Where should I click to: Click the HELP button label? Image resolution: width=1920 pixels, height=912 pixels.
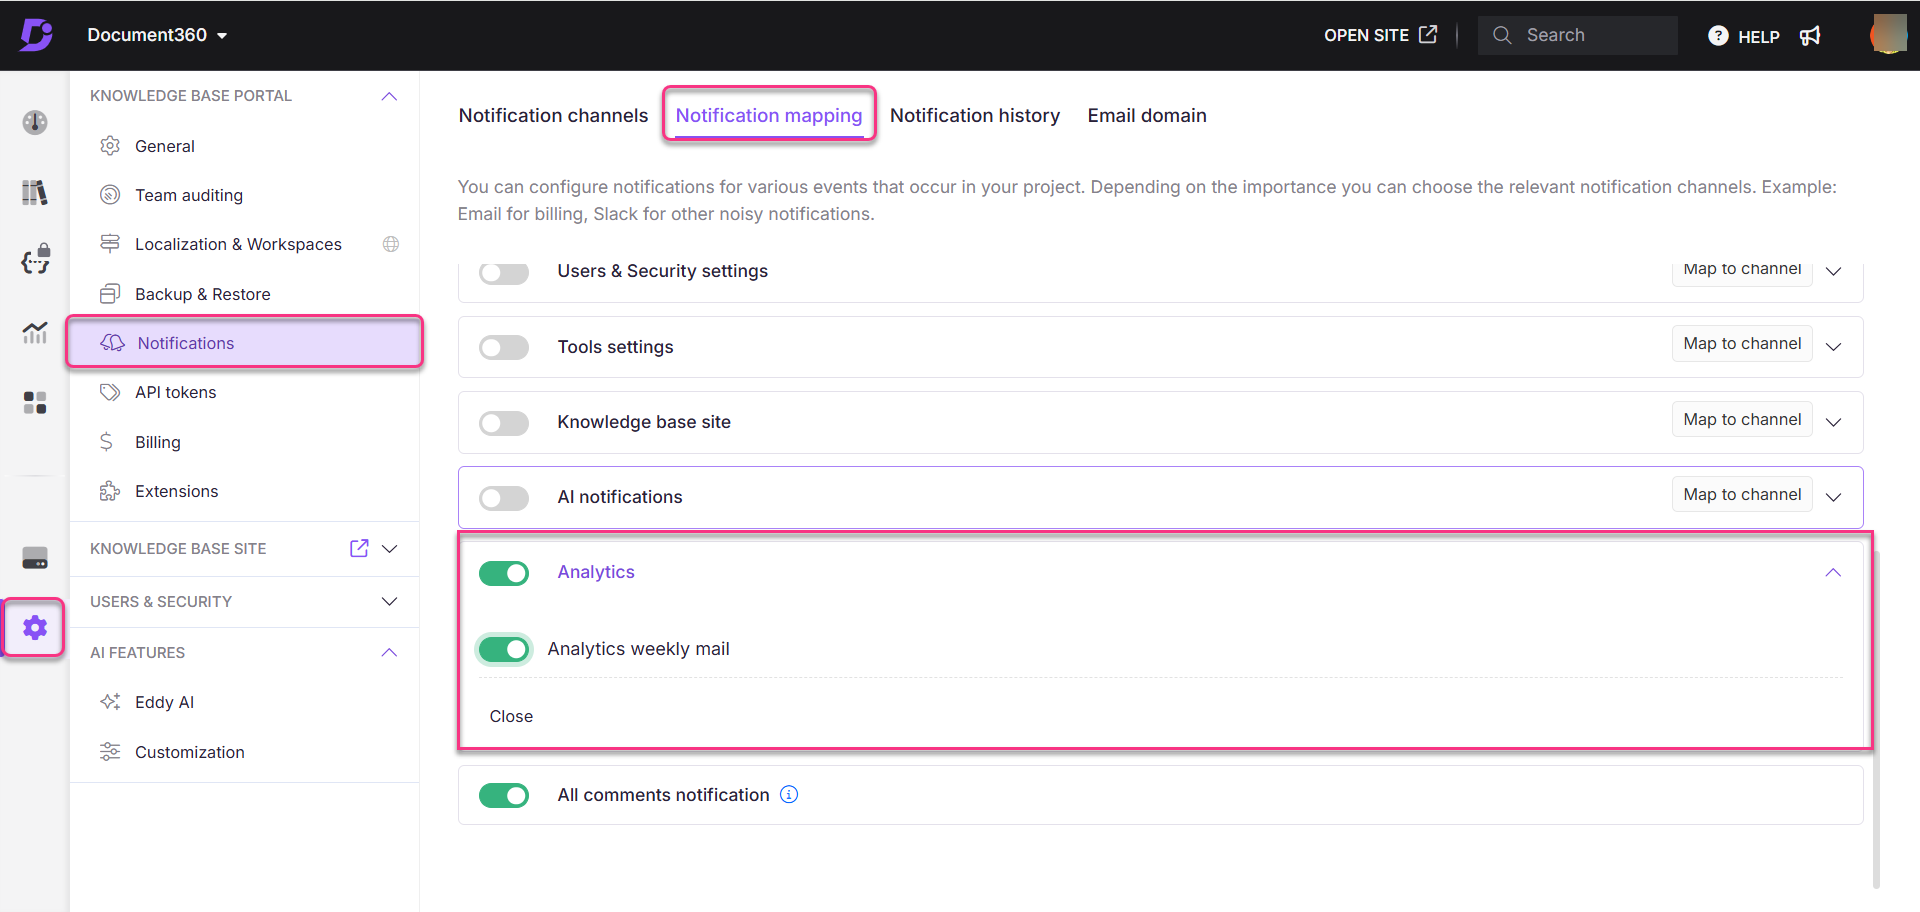coord(1759,37)
